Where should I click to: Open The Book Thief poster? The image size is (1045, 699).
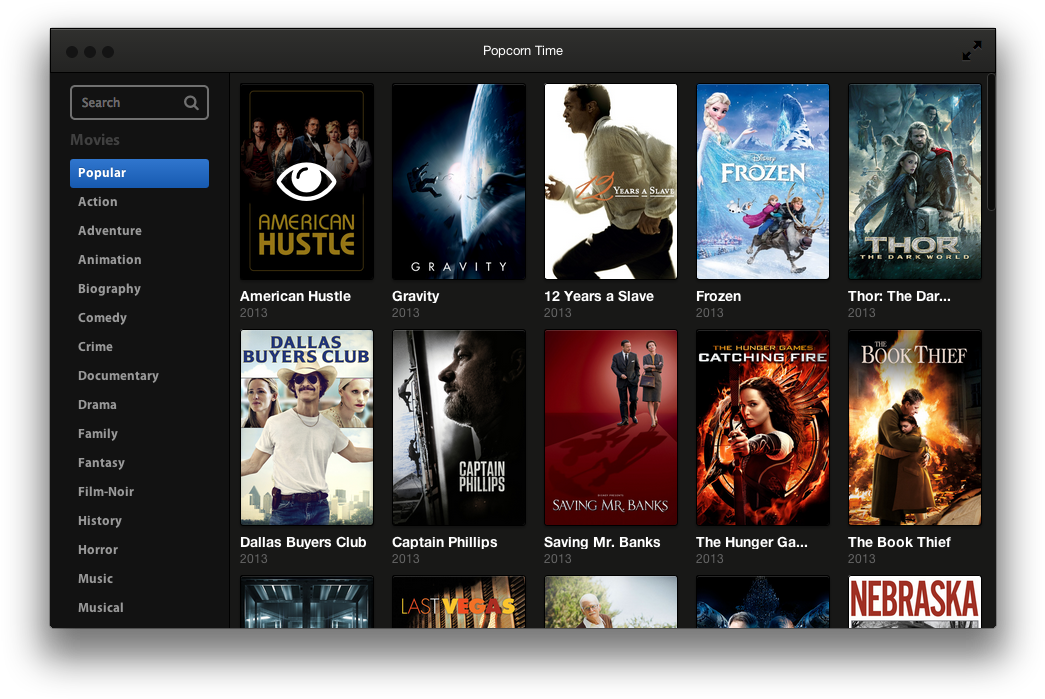[914, 427]
